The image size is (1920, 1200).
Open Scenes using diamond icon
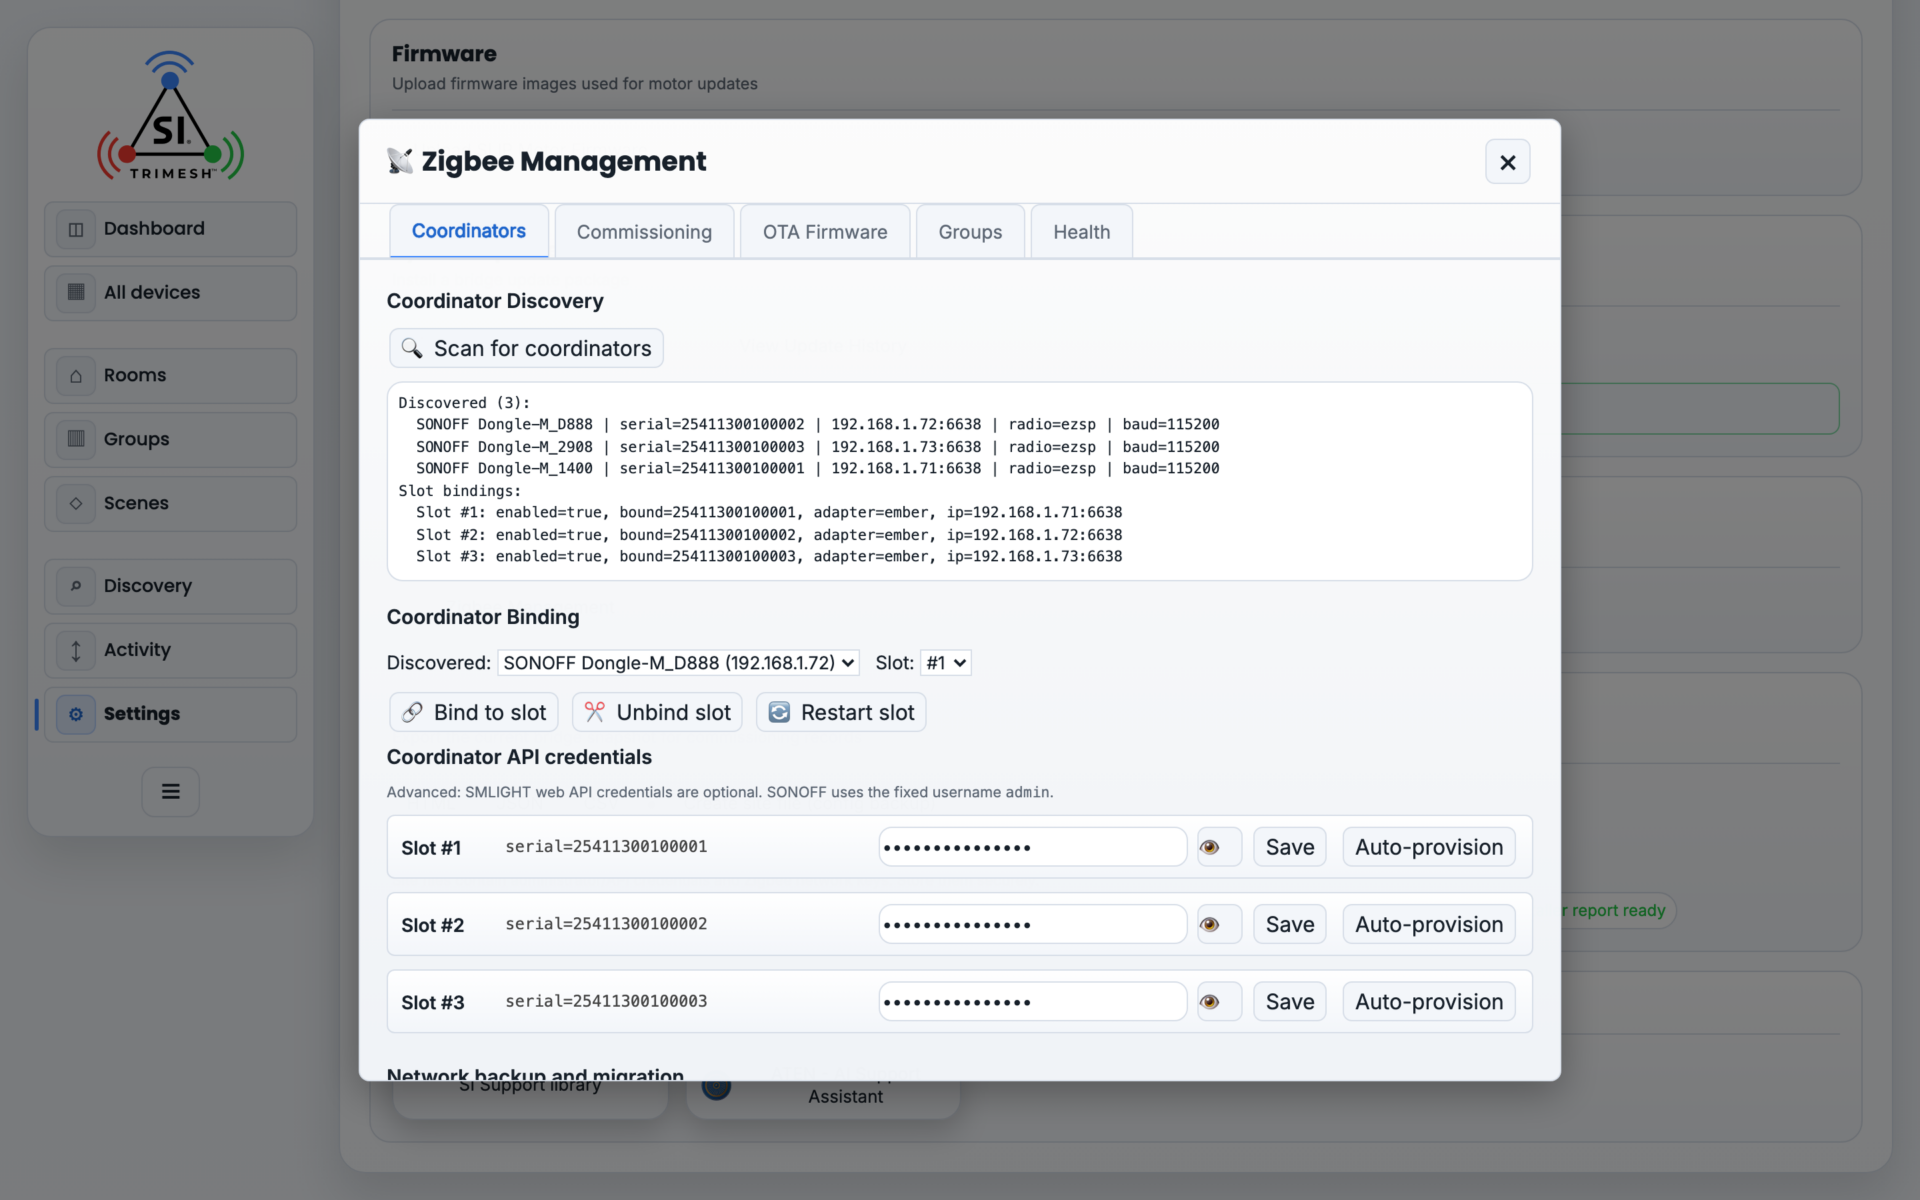pyautogui.click(x=76, y=503)
